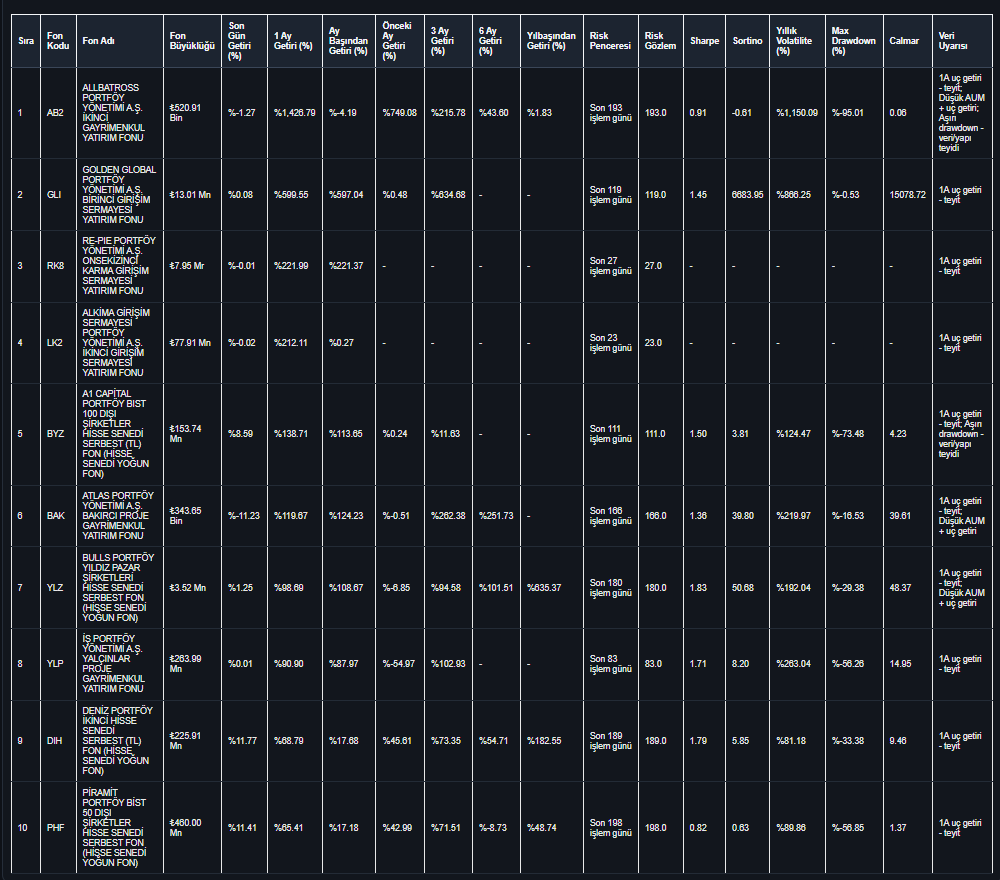Click fund code LK2
Screen dimensions: 1000x880
click(55, 343)
